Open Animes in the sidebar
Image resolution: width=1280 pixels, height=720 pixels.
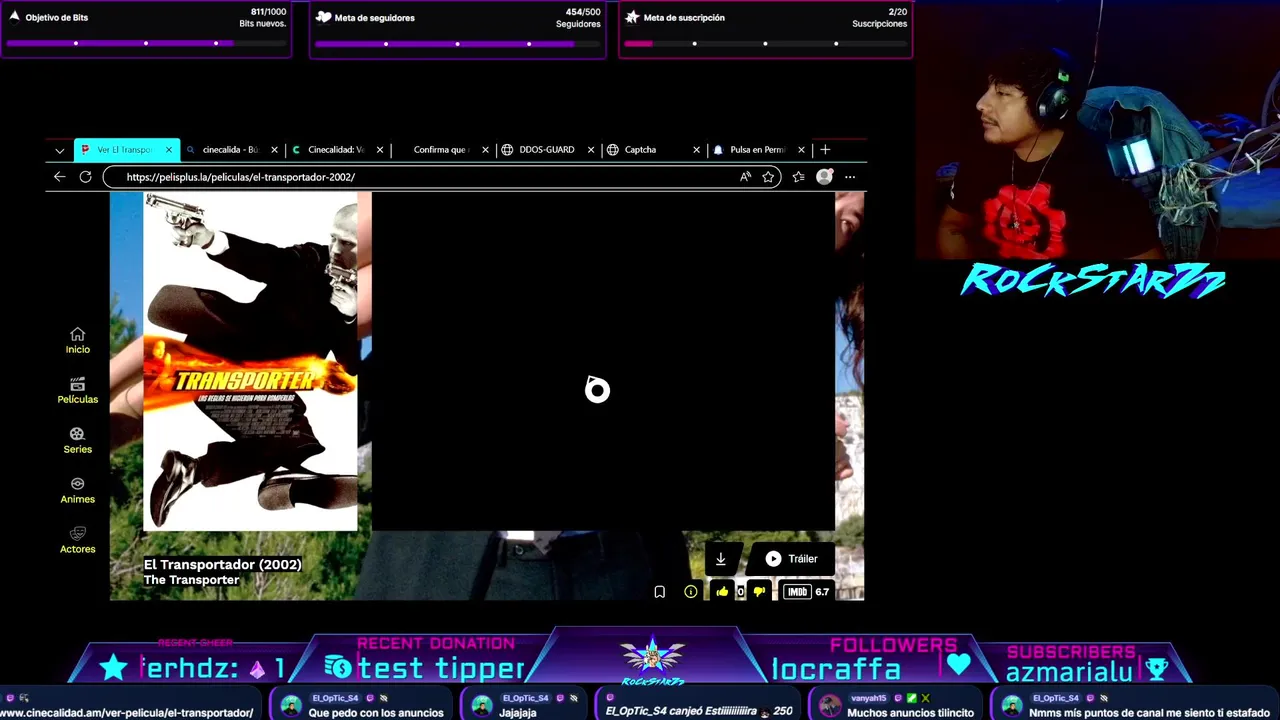pyautogui.click(x=77, y=491)
